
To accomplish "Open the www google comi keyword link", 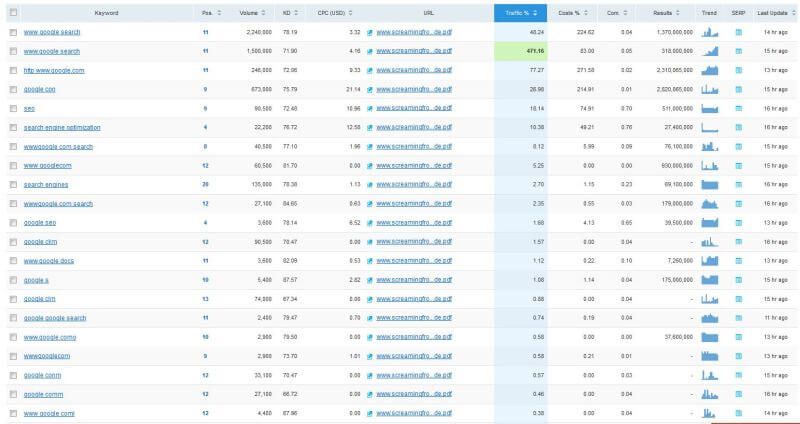I will [x=49, y=413].
